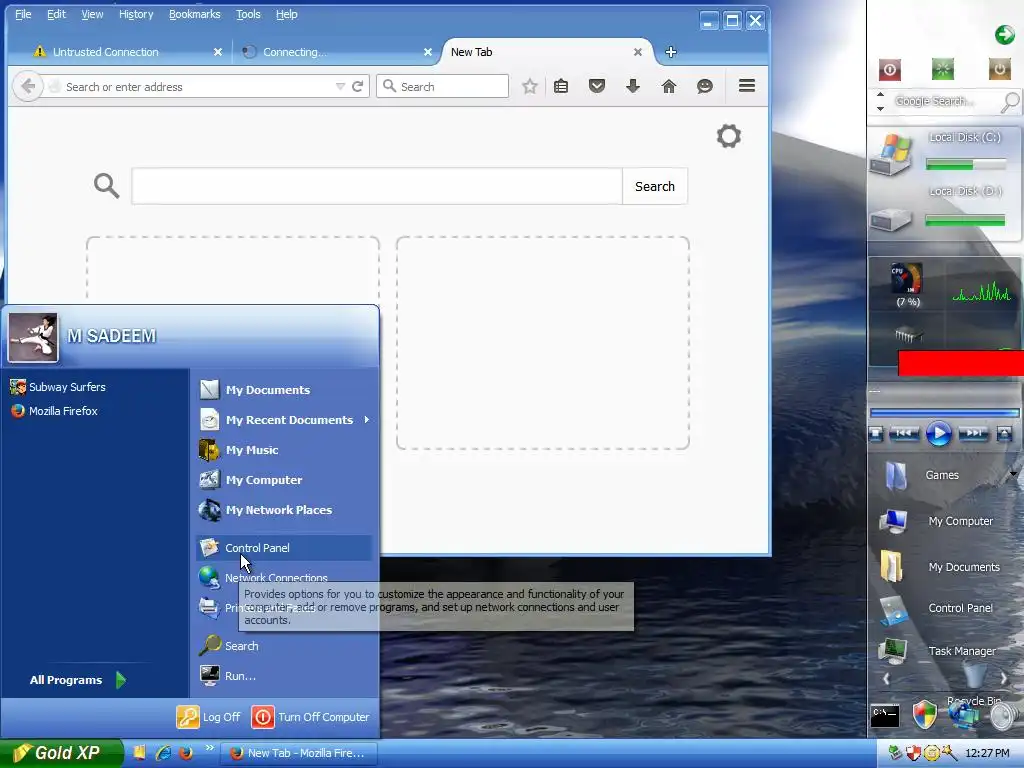Viewport: 1024px width, 768px height.
Task: Click the Google Search gadget down arrow
Action: pos(880,108)
